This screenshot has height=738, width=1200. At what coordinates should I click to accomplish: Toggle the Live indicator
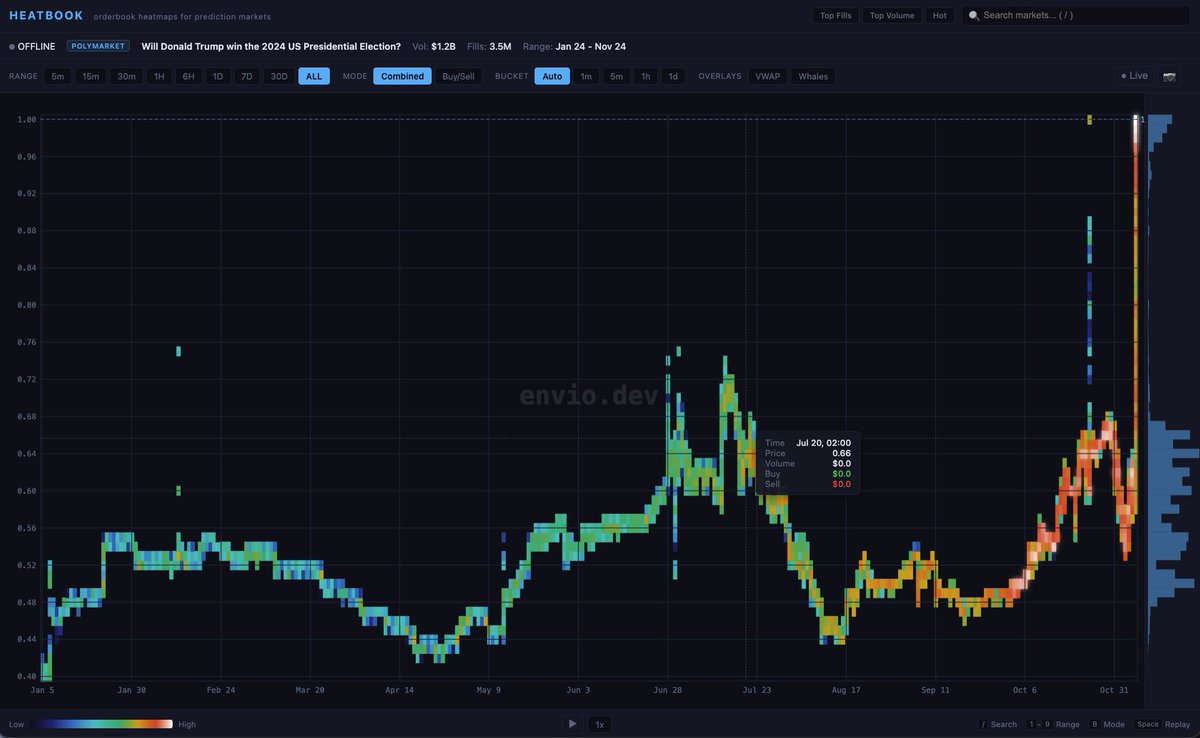[1134, 76]
